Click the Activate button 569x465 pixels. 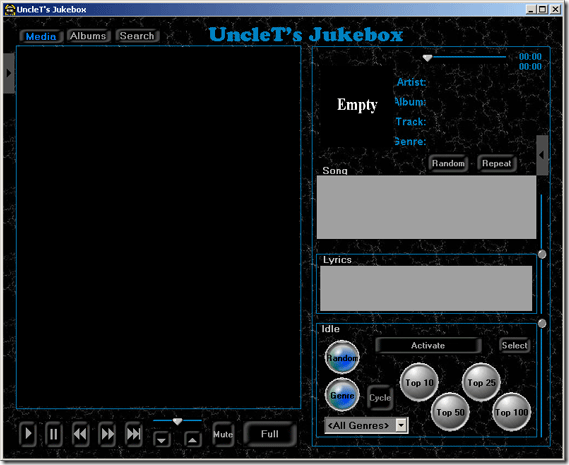[x=428, y=345]
